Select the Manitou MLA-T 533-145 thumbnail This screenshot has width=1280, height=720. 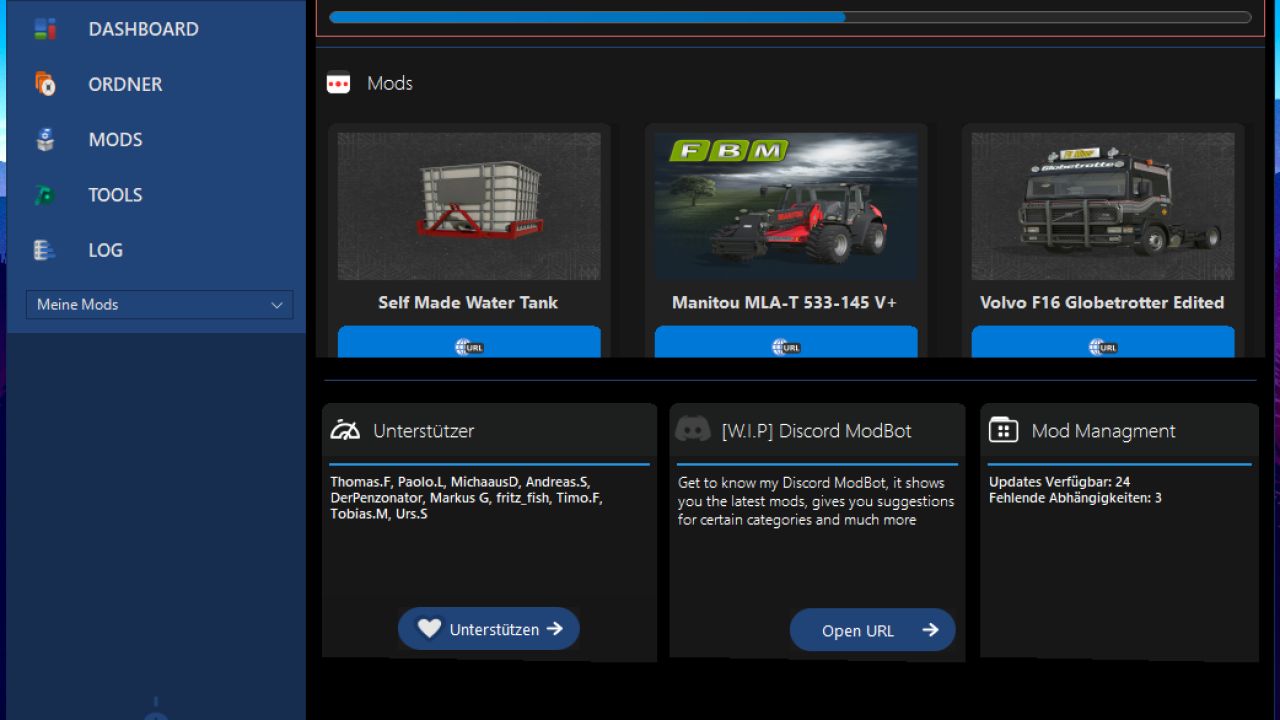786,206
